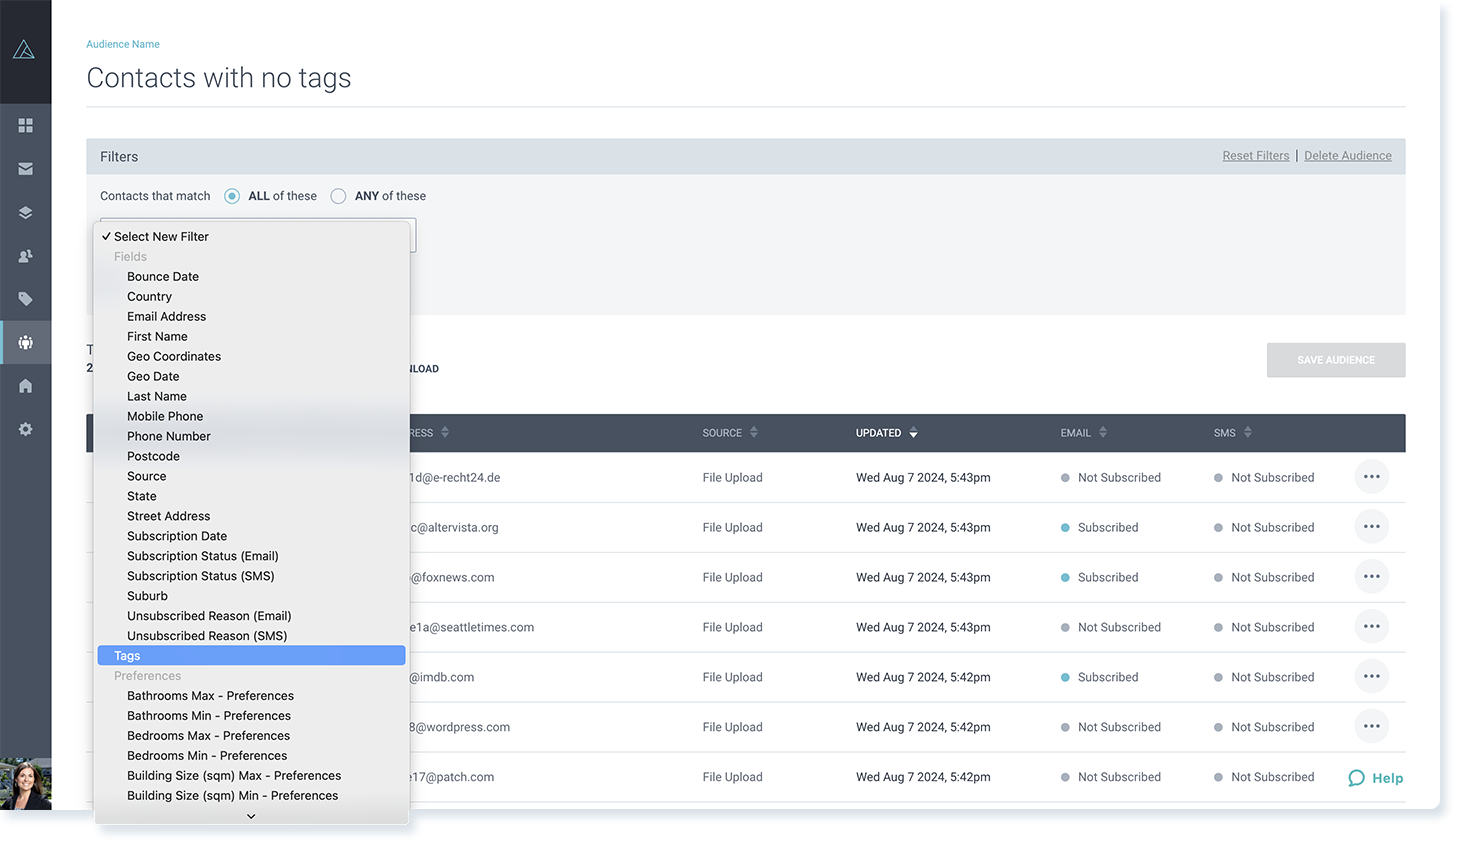Open the ellipsis options for the foxnews.com contact

click(1371, 576)
